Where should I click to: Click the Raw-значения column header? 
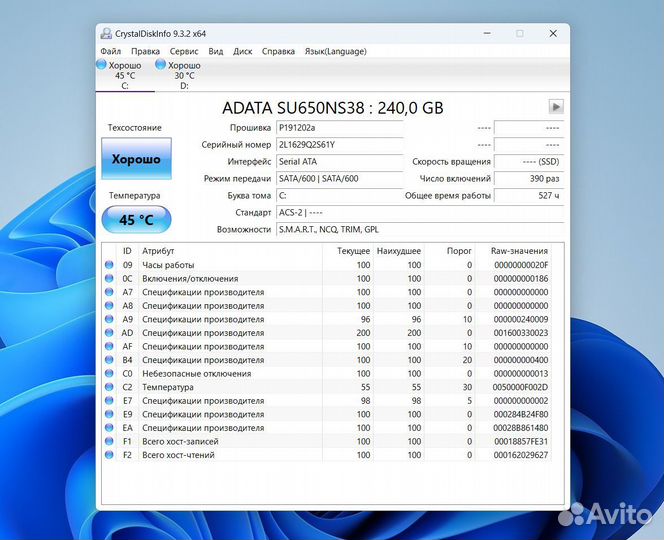[x=514, y=251]
